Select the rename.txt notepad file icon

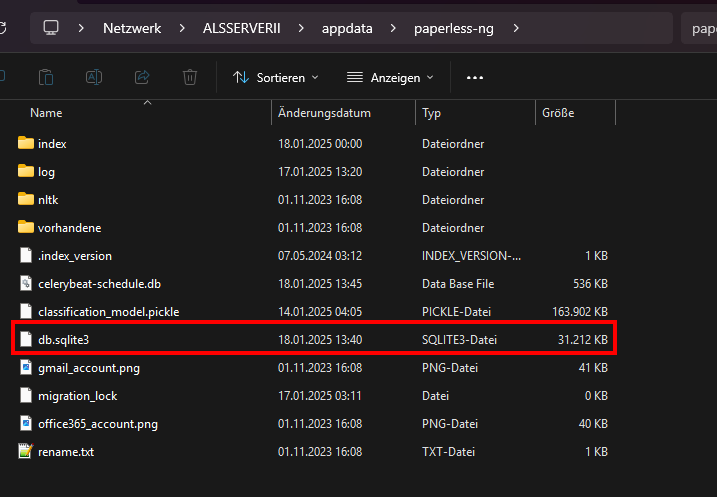26,451
